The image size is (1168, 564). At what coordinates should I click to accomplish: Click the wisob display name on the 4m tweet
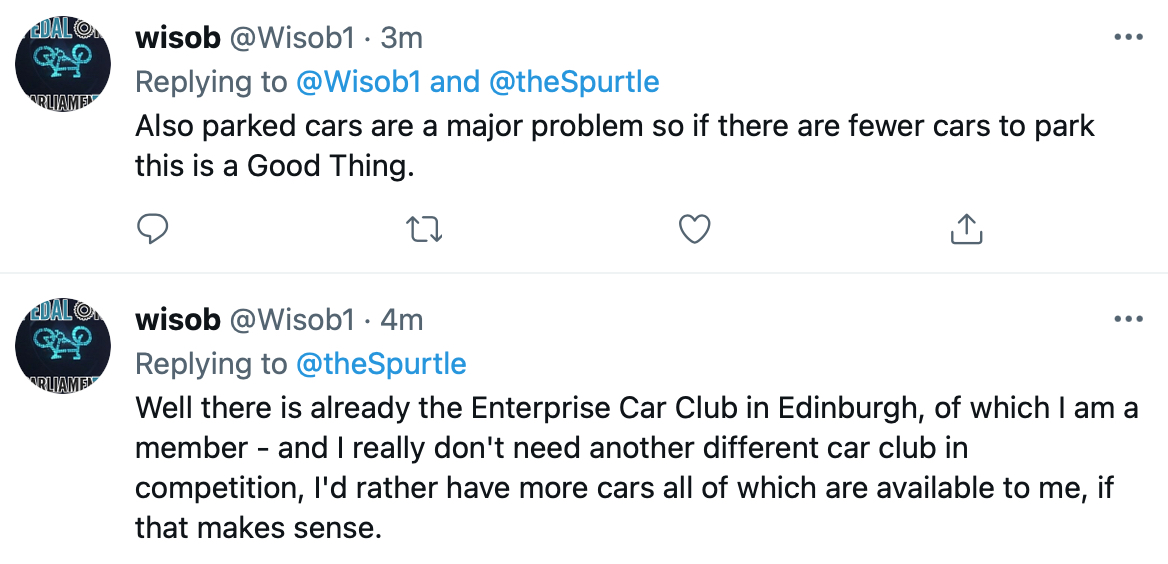[177, 320]
